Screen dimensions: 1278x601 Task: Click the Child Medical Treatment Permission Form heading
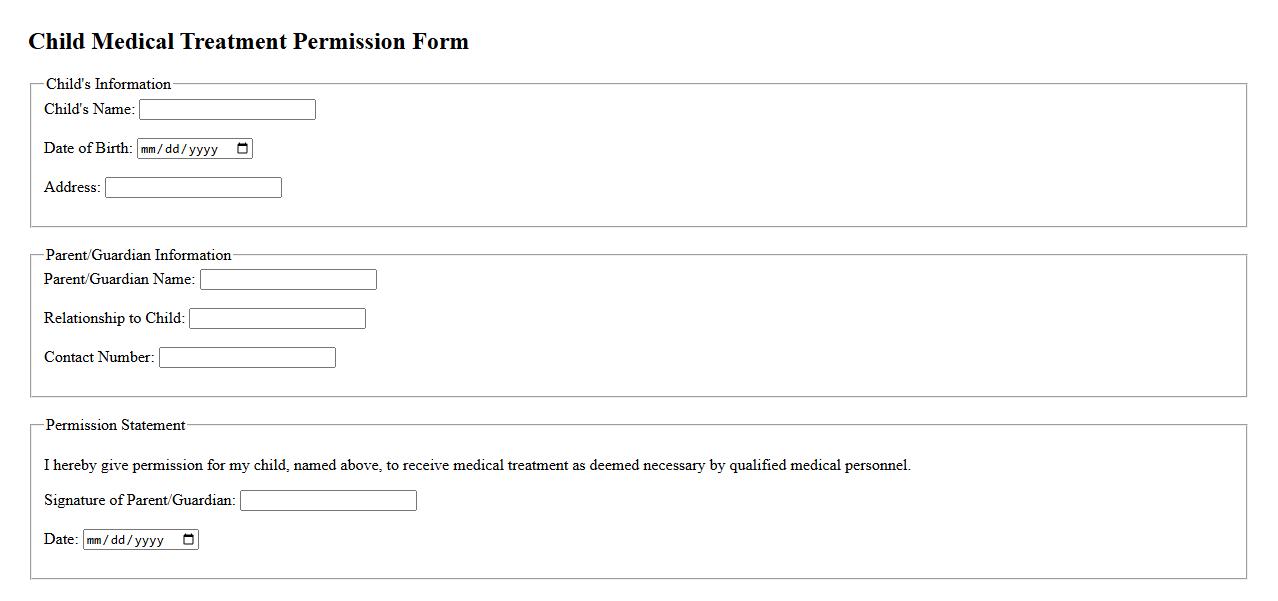pos(248,42)
